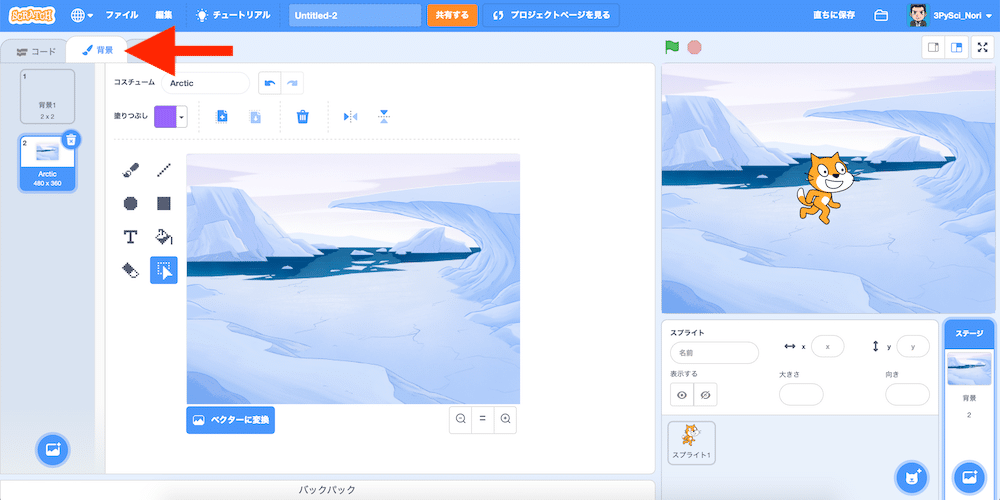Switch to large stage layout

click(955, 48)
